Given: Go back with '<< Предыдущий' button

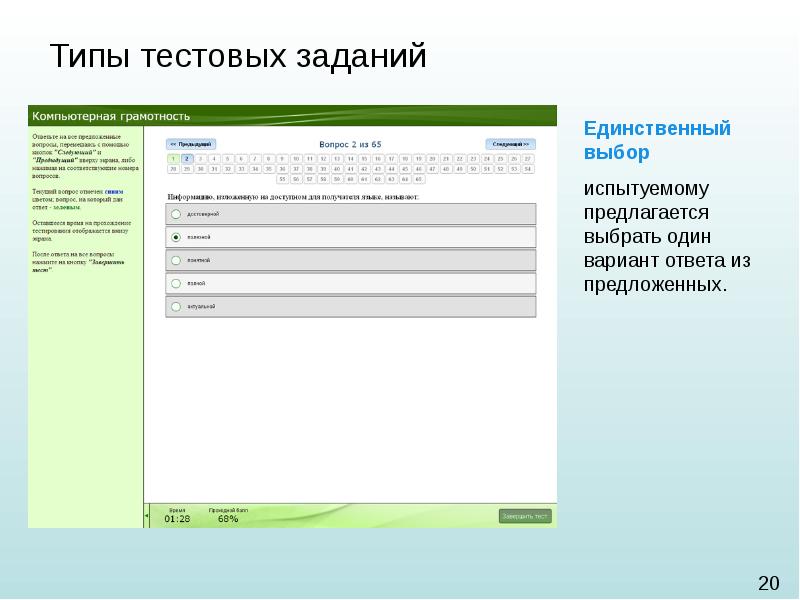Looking at the screenshot, I should tap(191, 144).
